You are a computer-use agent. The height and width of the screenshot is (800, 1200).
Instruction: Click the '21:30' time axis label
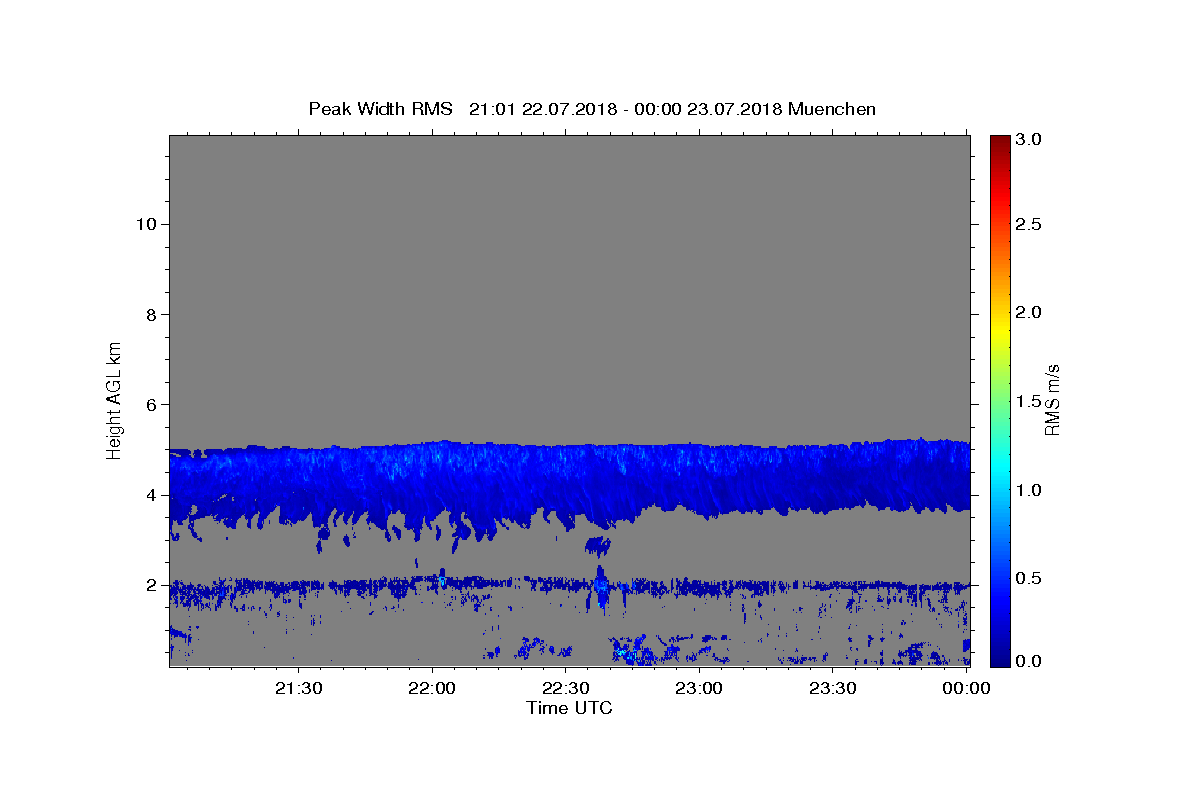pyautogui.click(x=298, y=688)
